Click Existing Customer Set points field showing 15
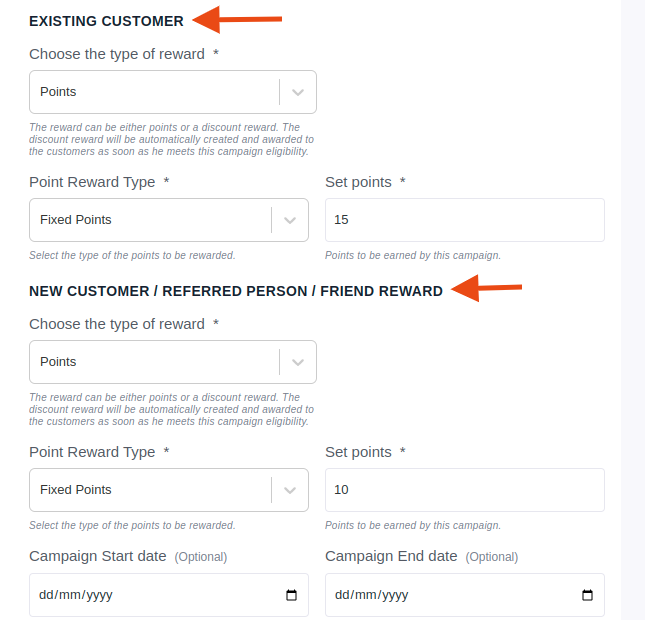 (465, 220)
